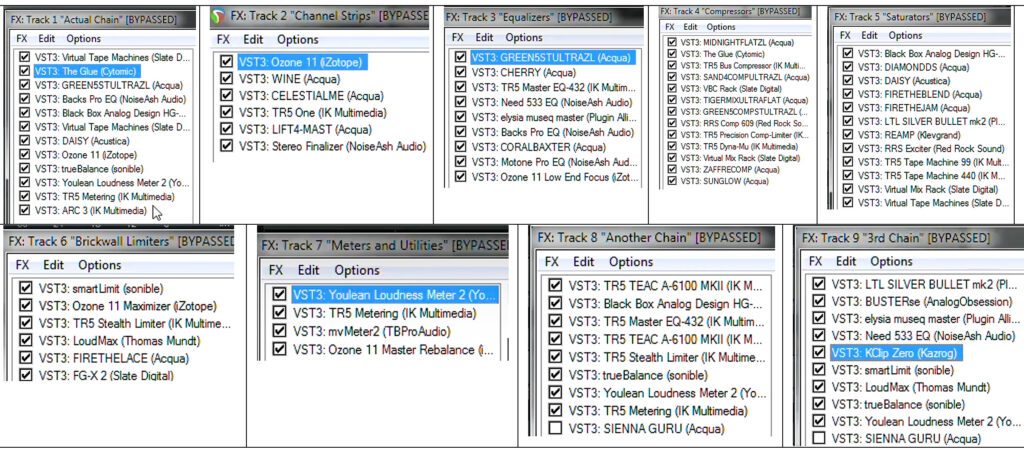Uncheck The Glue plugin in Track 1
This screenshot has height=449, width=1024.
point(24,72)
